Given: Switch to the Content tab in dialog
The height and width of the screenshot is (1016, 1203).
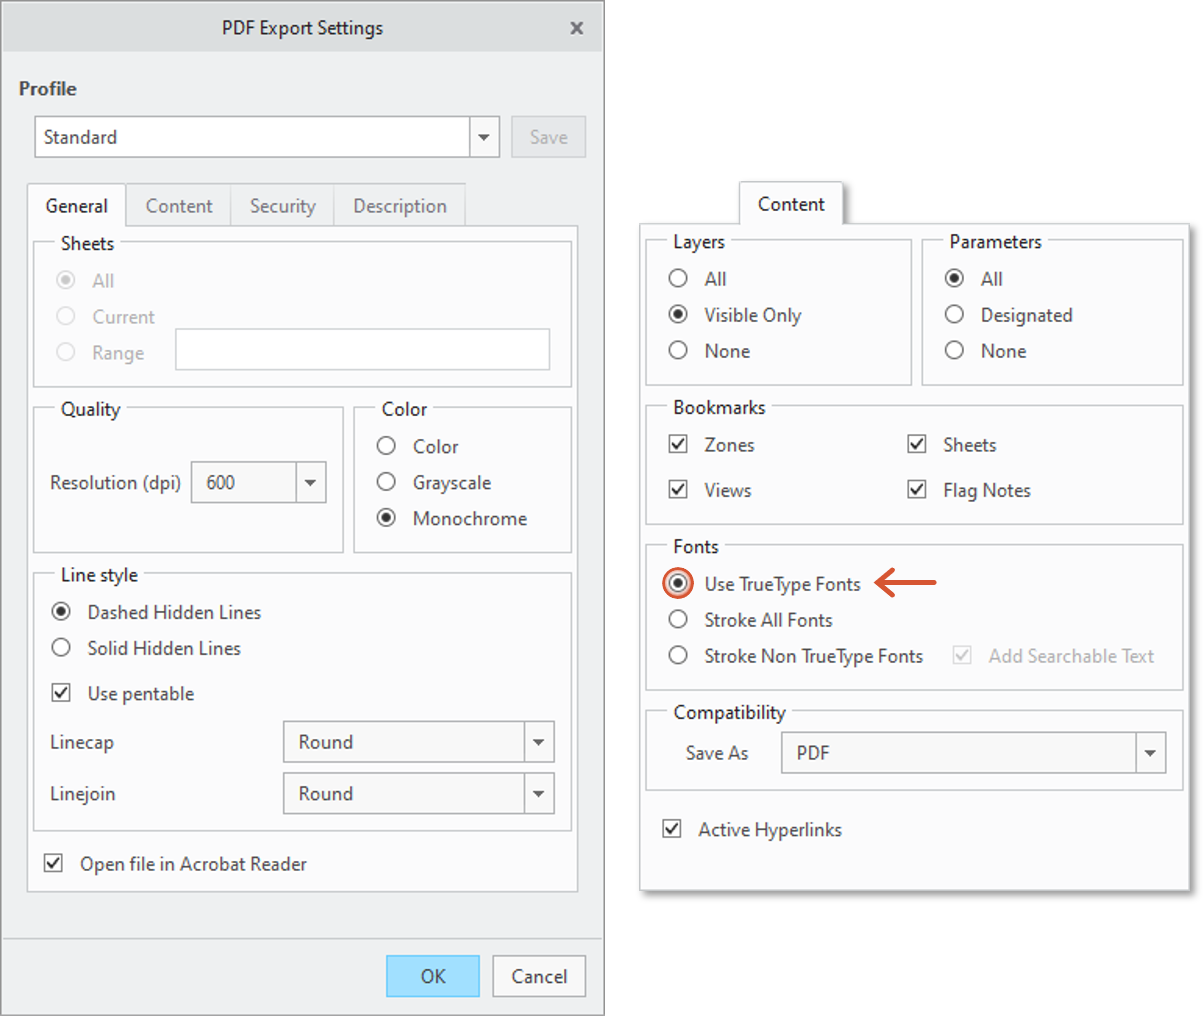Looking at the screenshot, I should 179,206.
